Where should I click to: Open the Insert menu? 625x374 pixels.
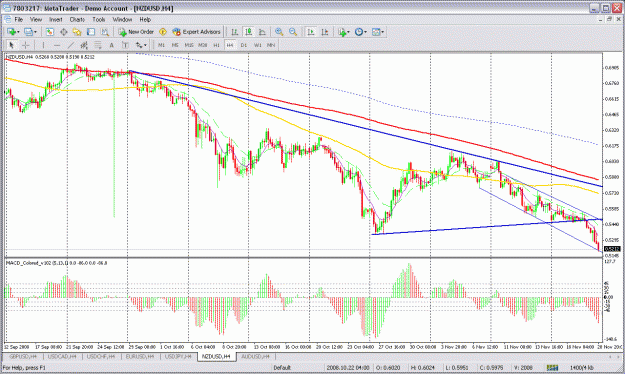pos(55,19)
